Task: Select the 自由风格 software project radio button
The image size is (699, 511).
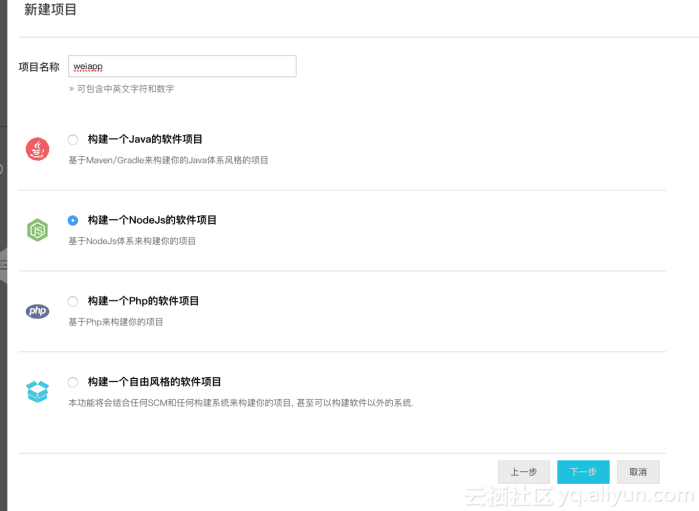Action: [x=73, y=382]
